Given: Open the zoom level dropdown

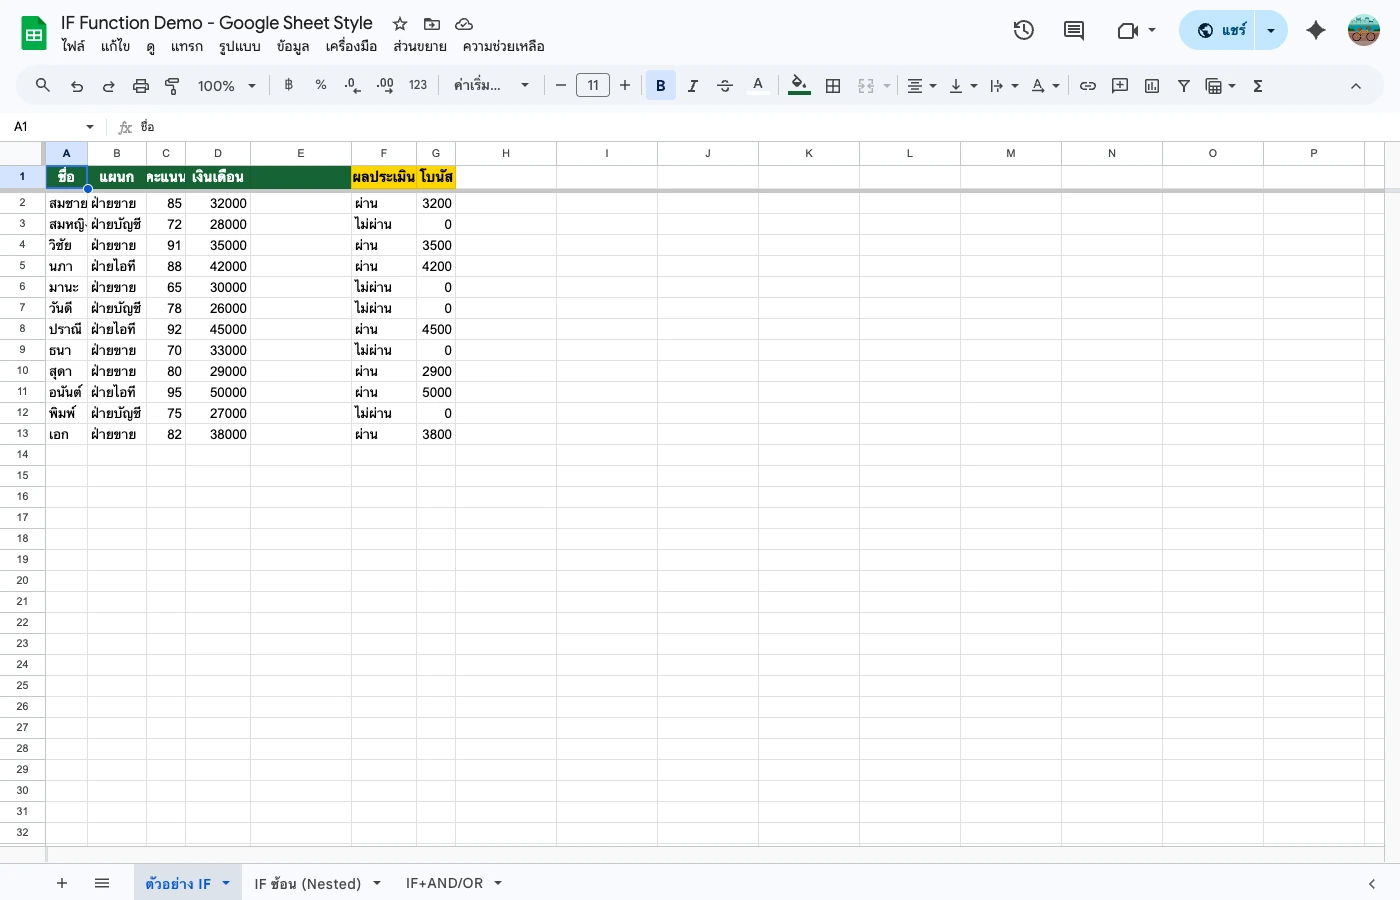Looking at the screenshot, I should [x=226, y=85].
